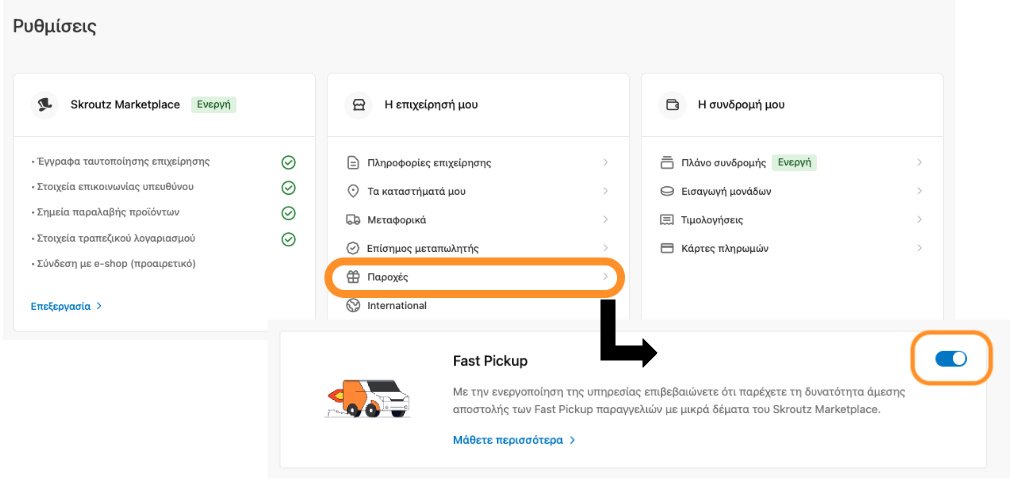The width and height of the screenshot is (1010, 484).
Task: Expand the Παροχές row chevron
Action: pos(605,276)
